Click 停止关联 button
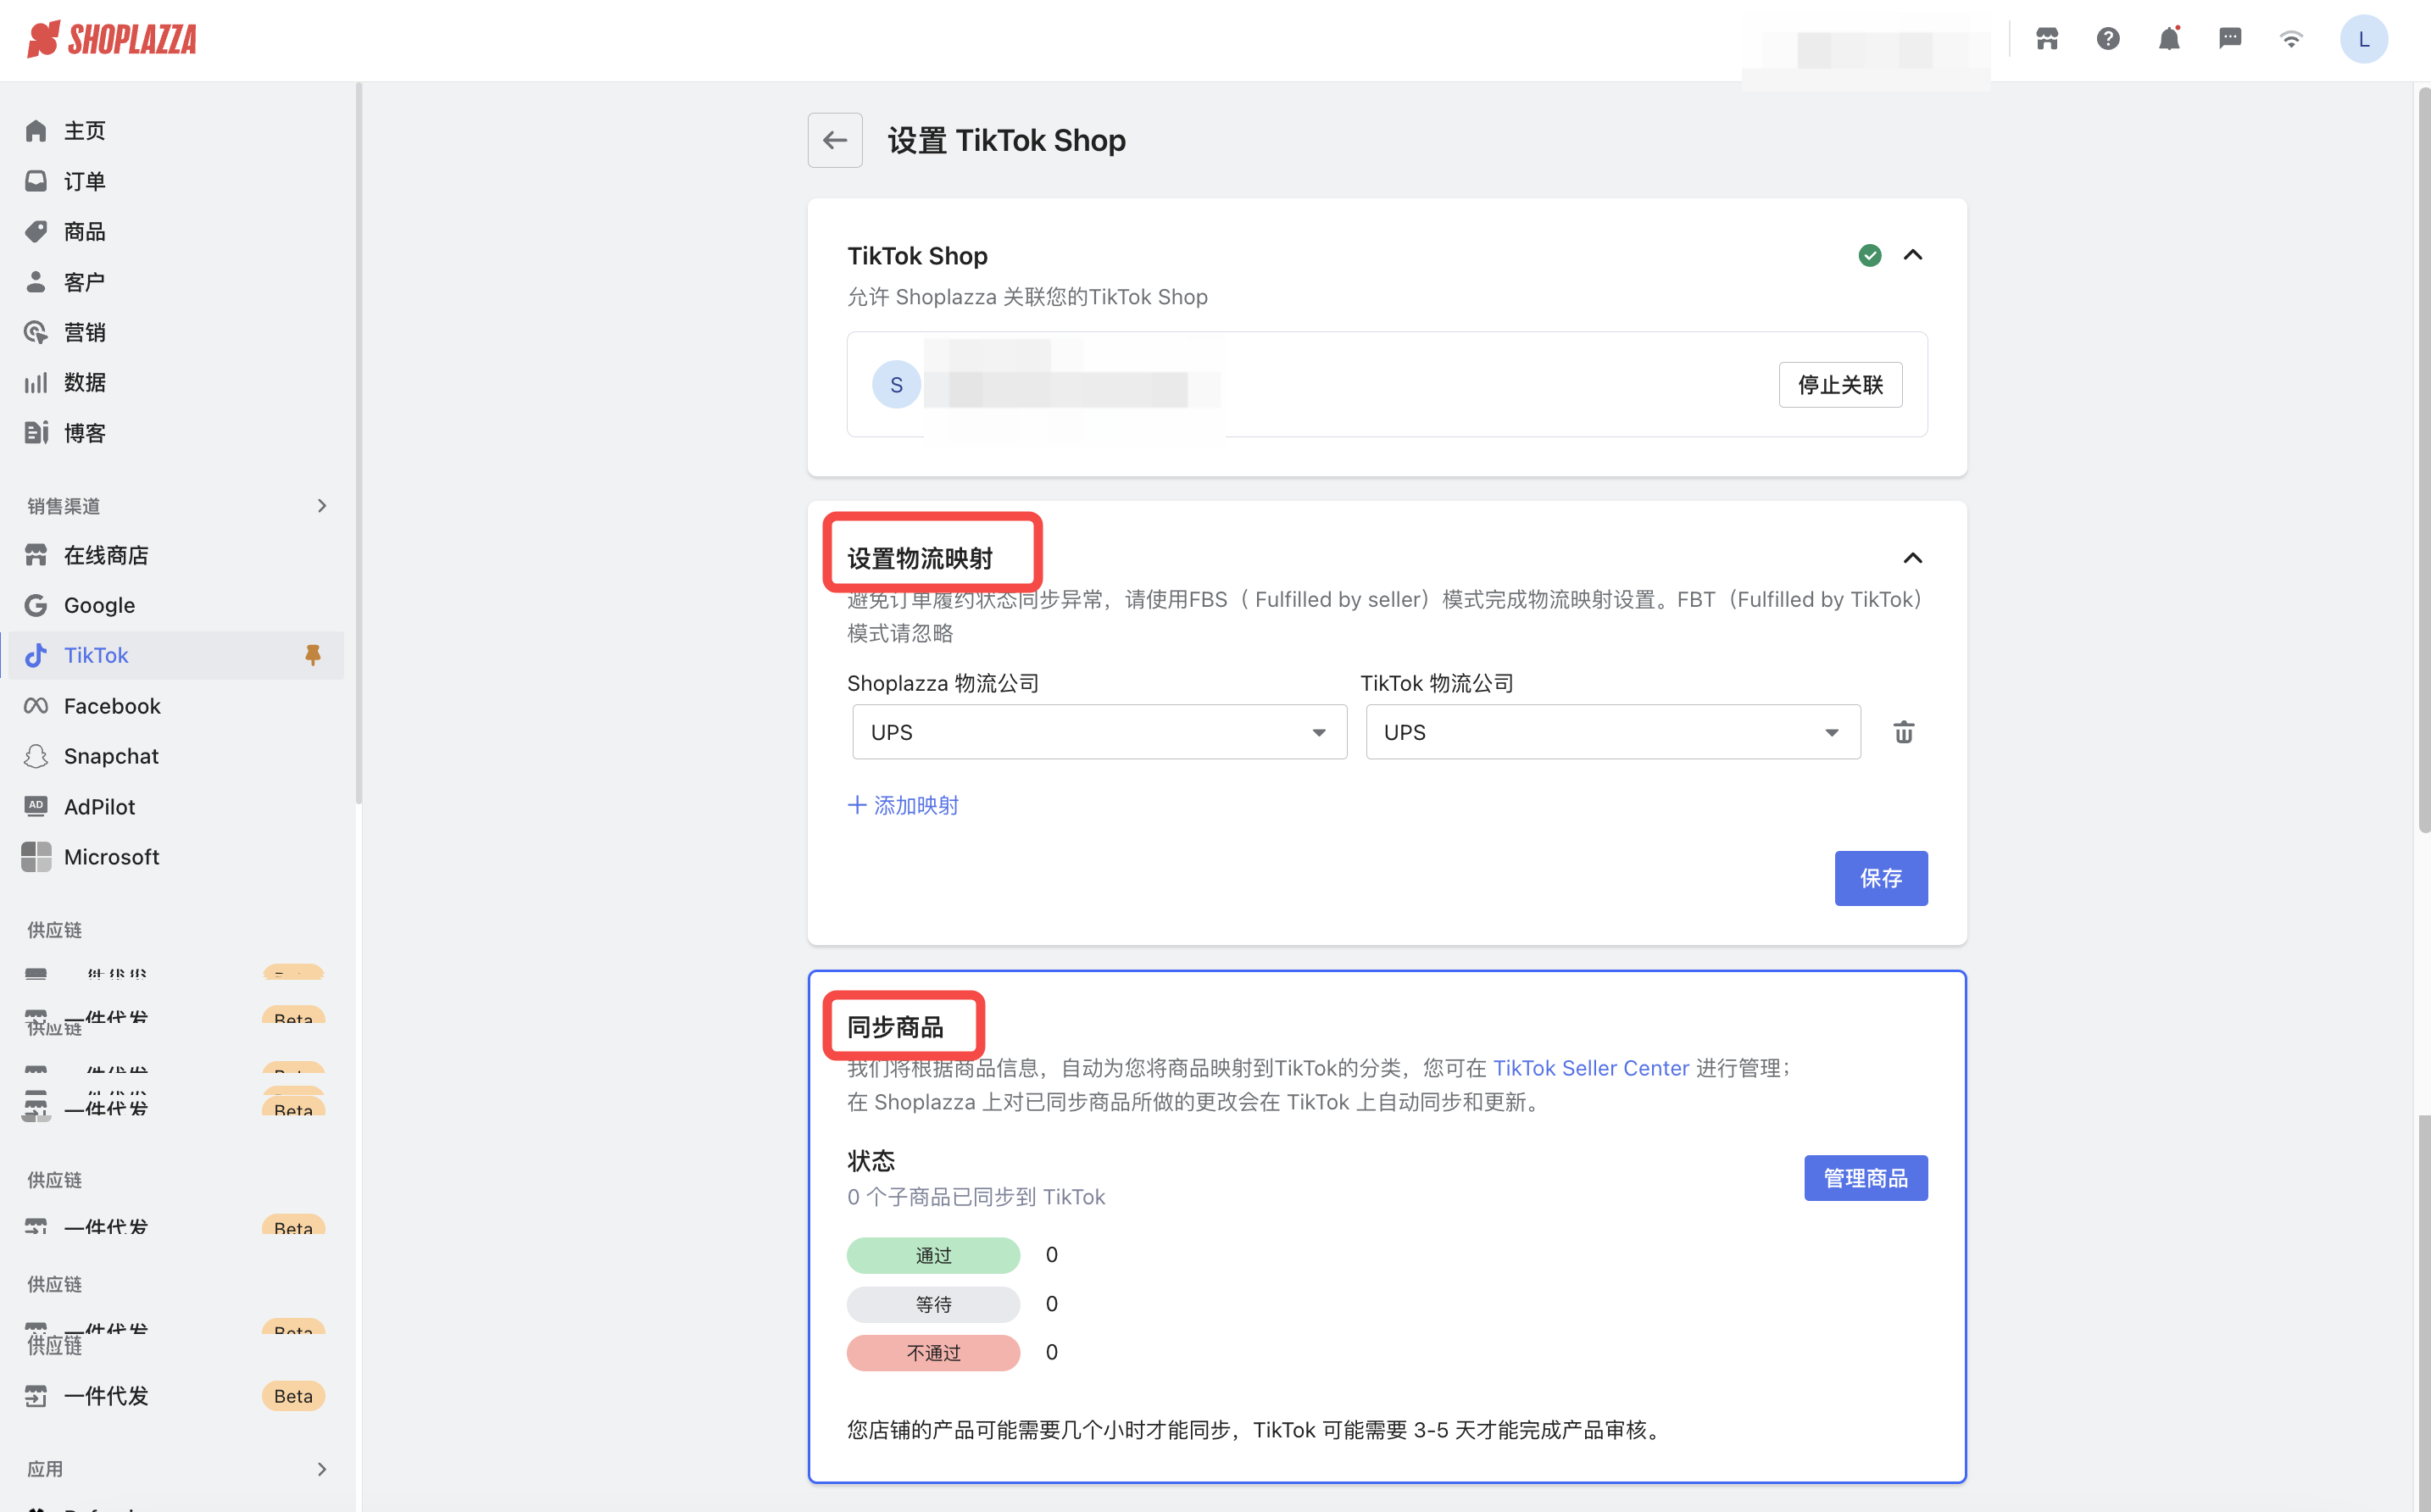Viewport: 2431px width, 1512px height. tap(1839, 385)
